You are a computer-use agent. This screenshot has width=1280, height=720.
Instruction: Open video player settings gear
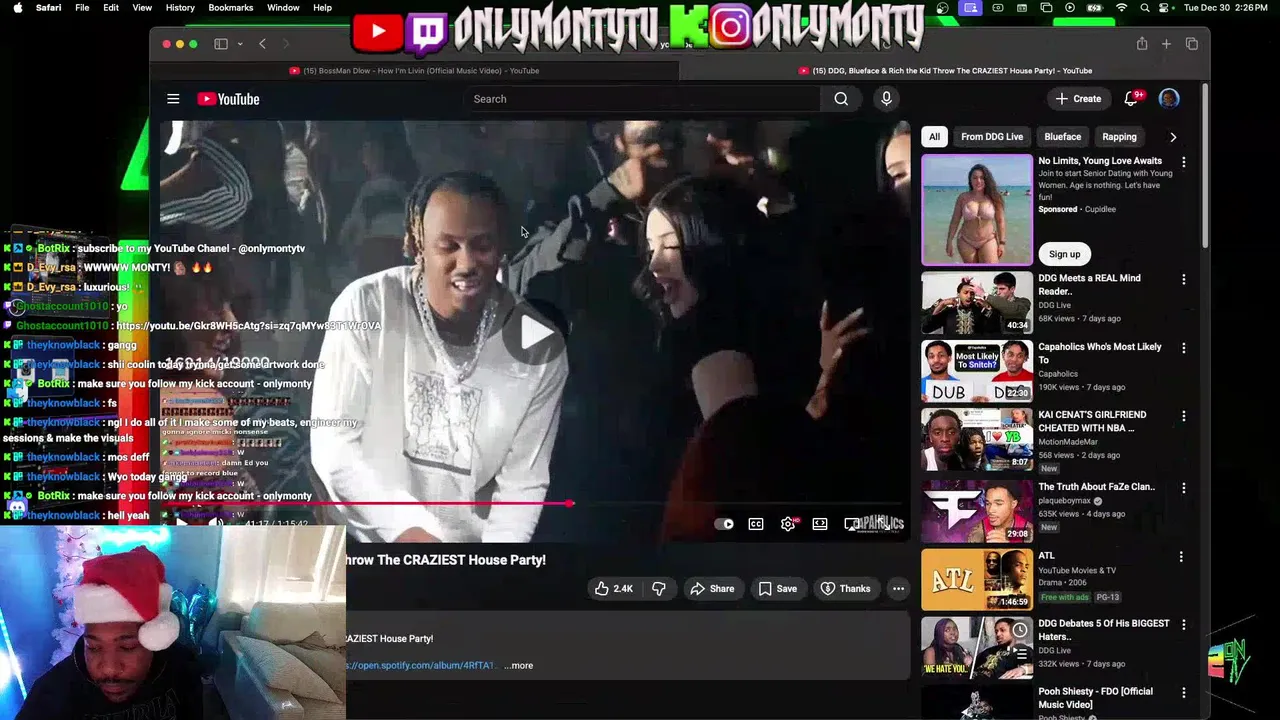point(788,524)
